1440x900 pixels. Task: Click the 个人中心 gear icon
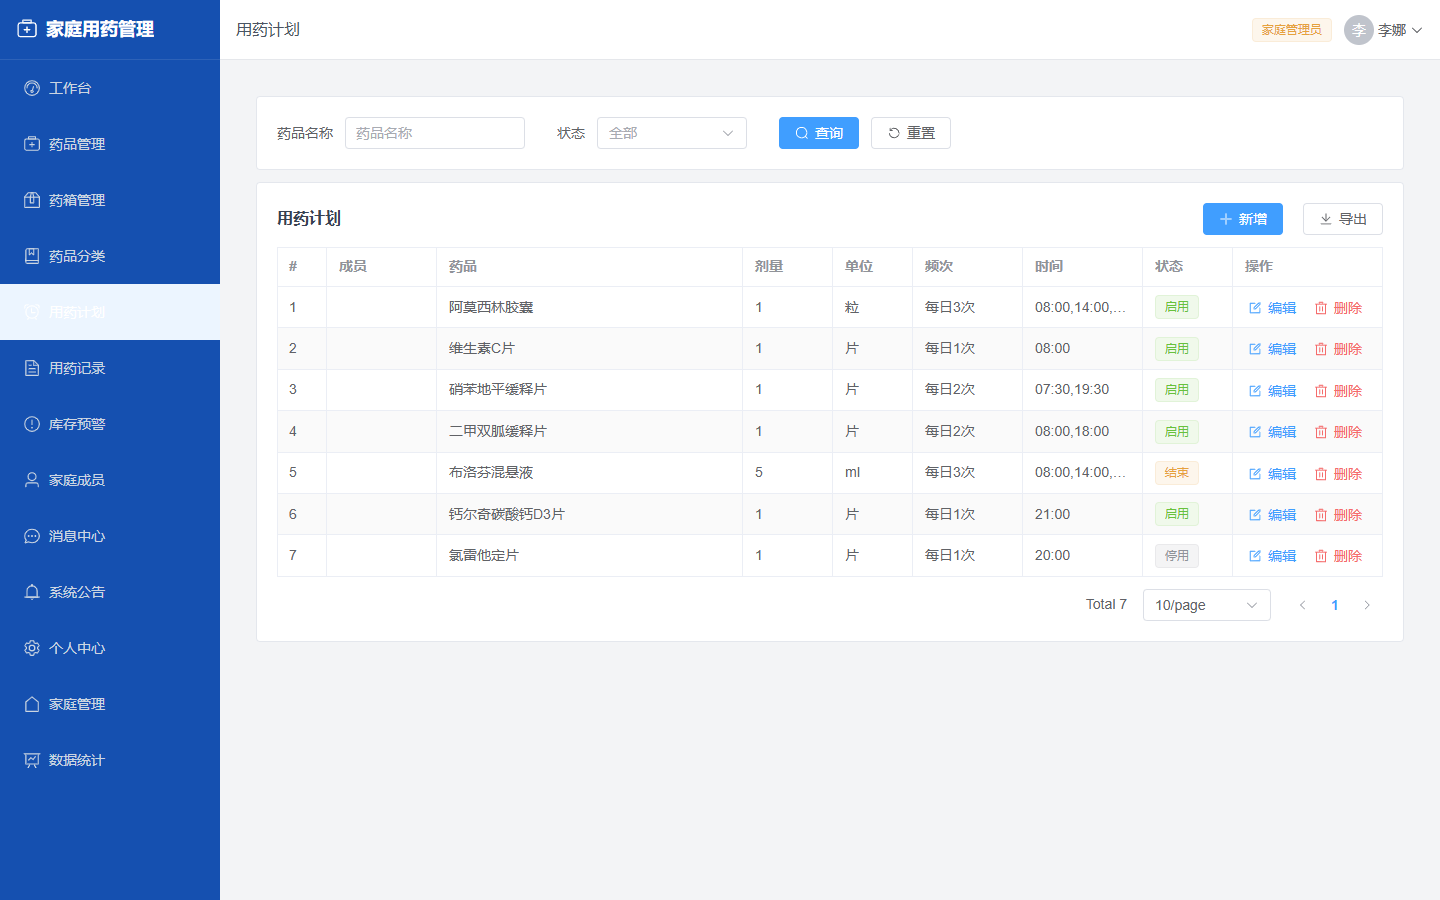(x=32, y=648)
